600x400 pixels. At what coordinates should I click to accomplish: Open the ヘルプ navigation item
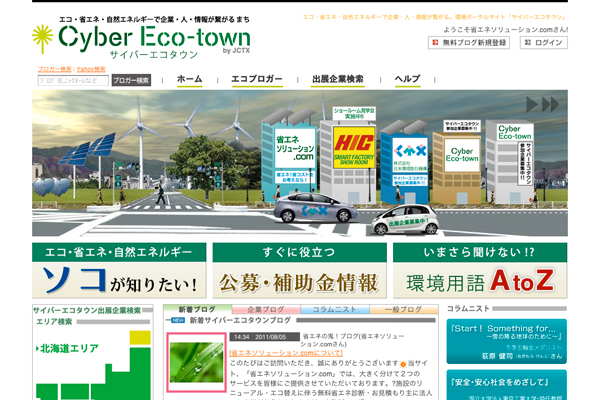point(407,79)
